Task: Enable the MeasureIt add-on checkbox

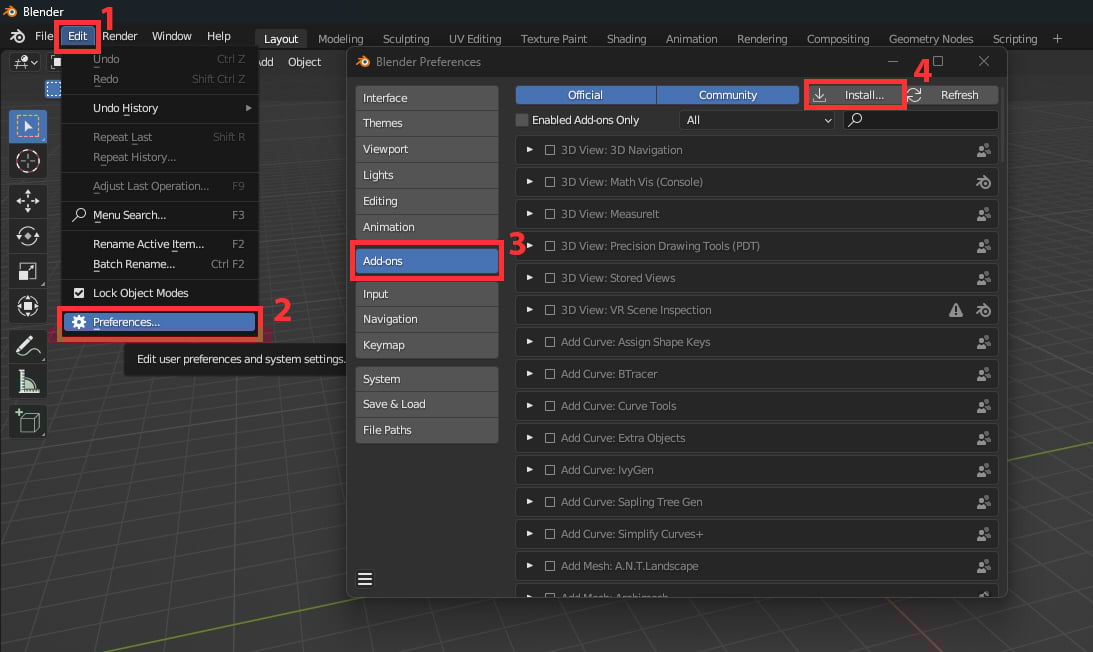Action: pos(550,214)
